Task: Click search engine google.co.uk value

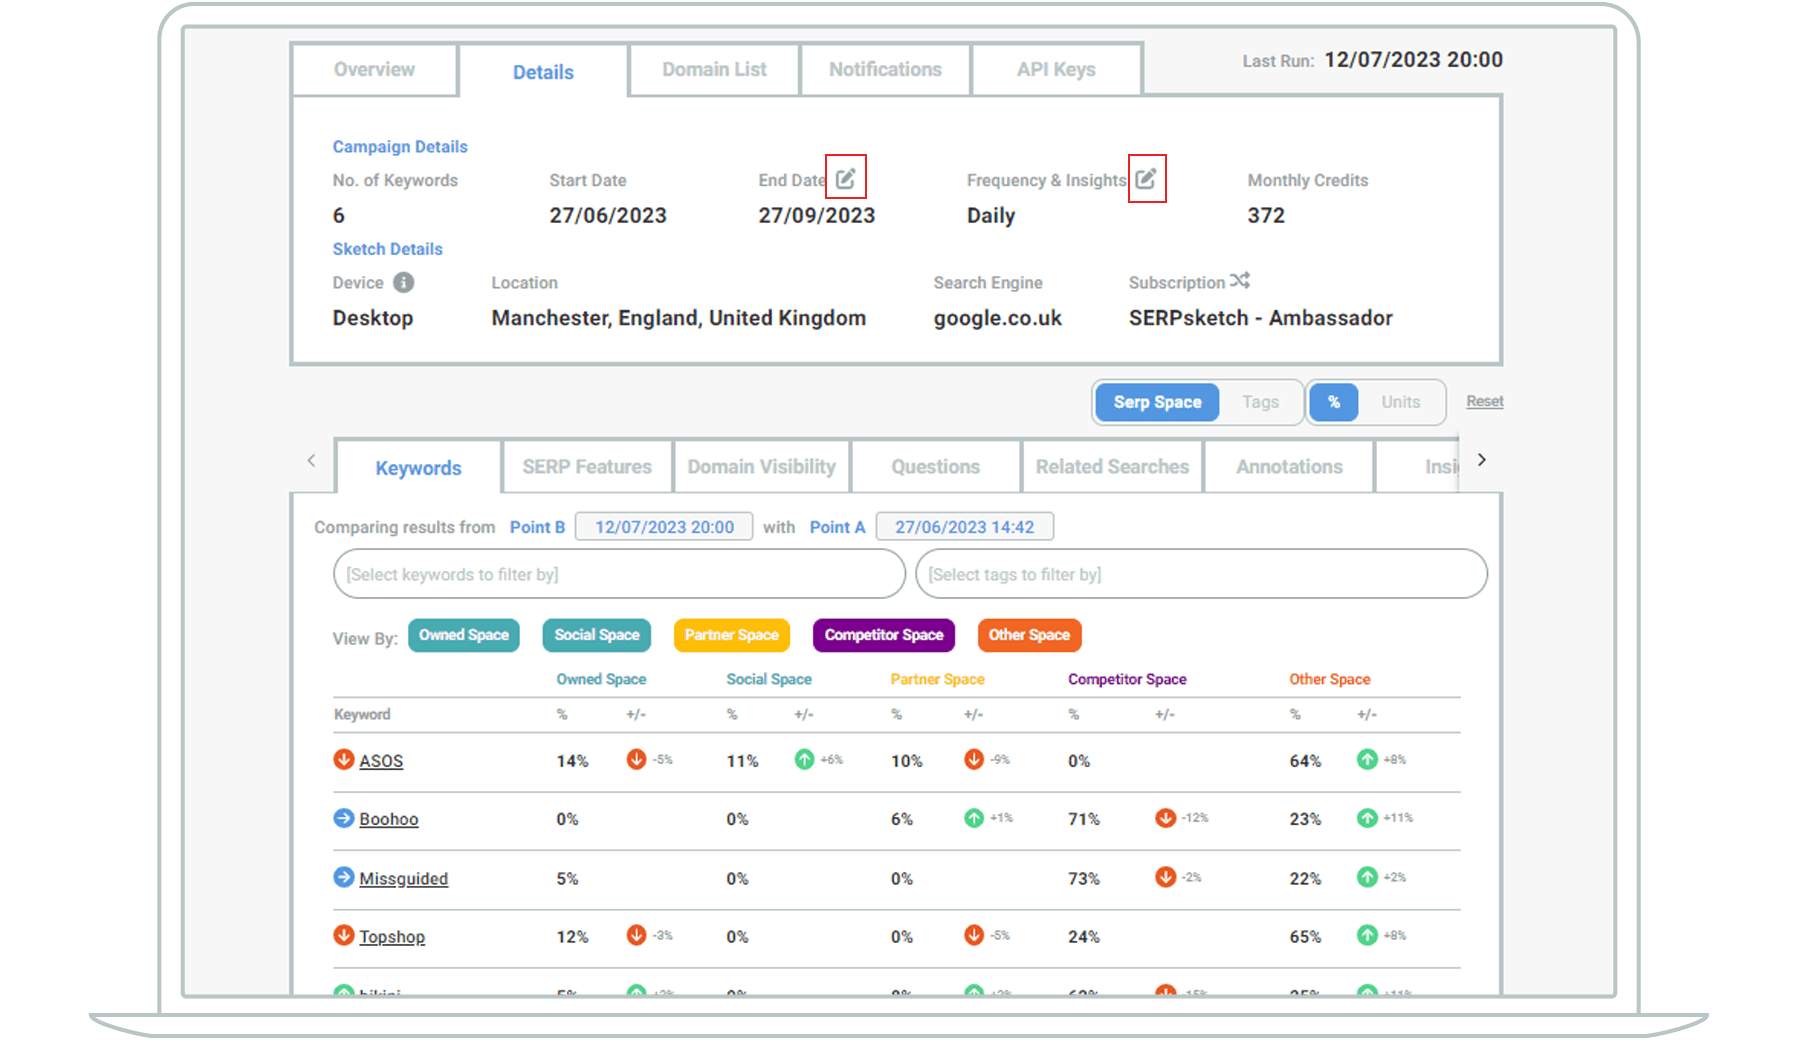Action: [x=998, y=318]
